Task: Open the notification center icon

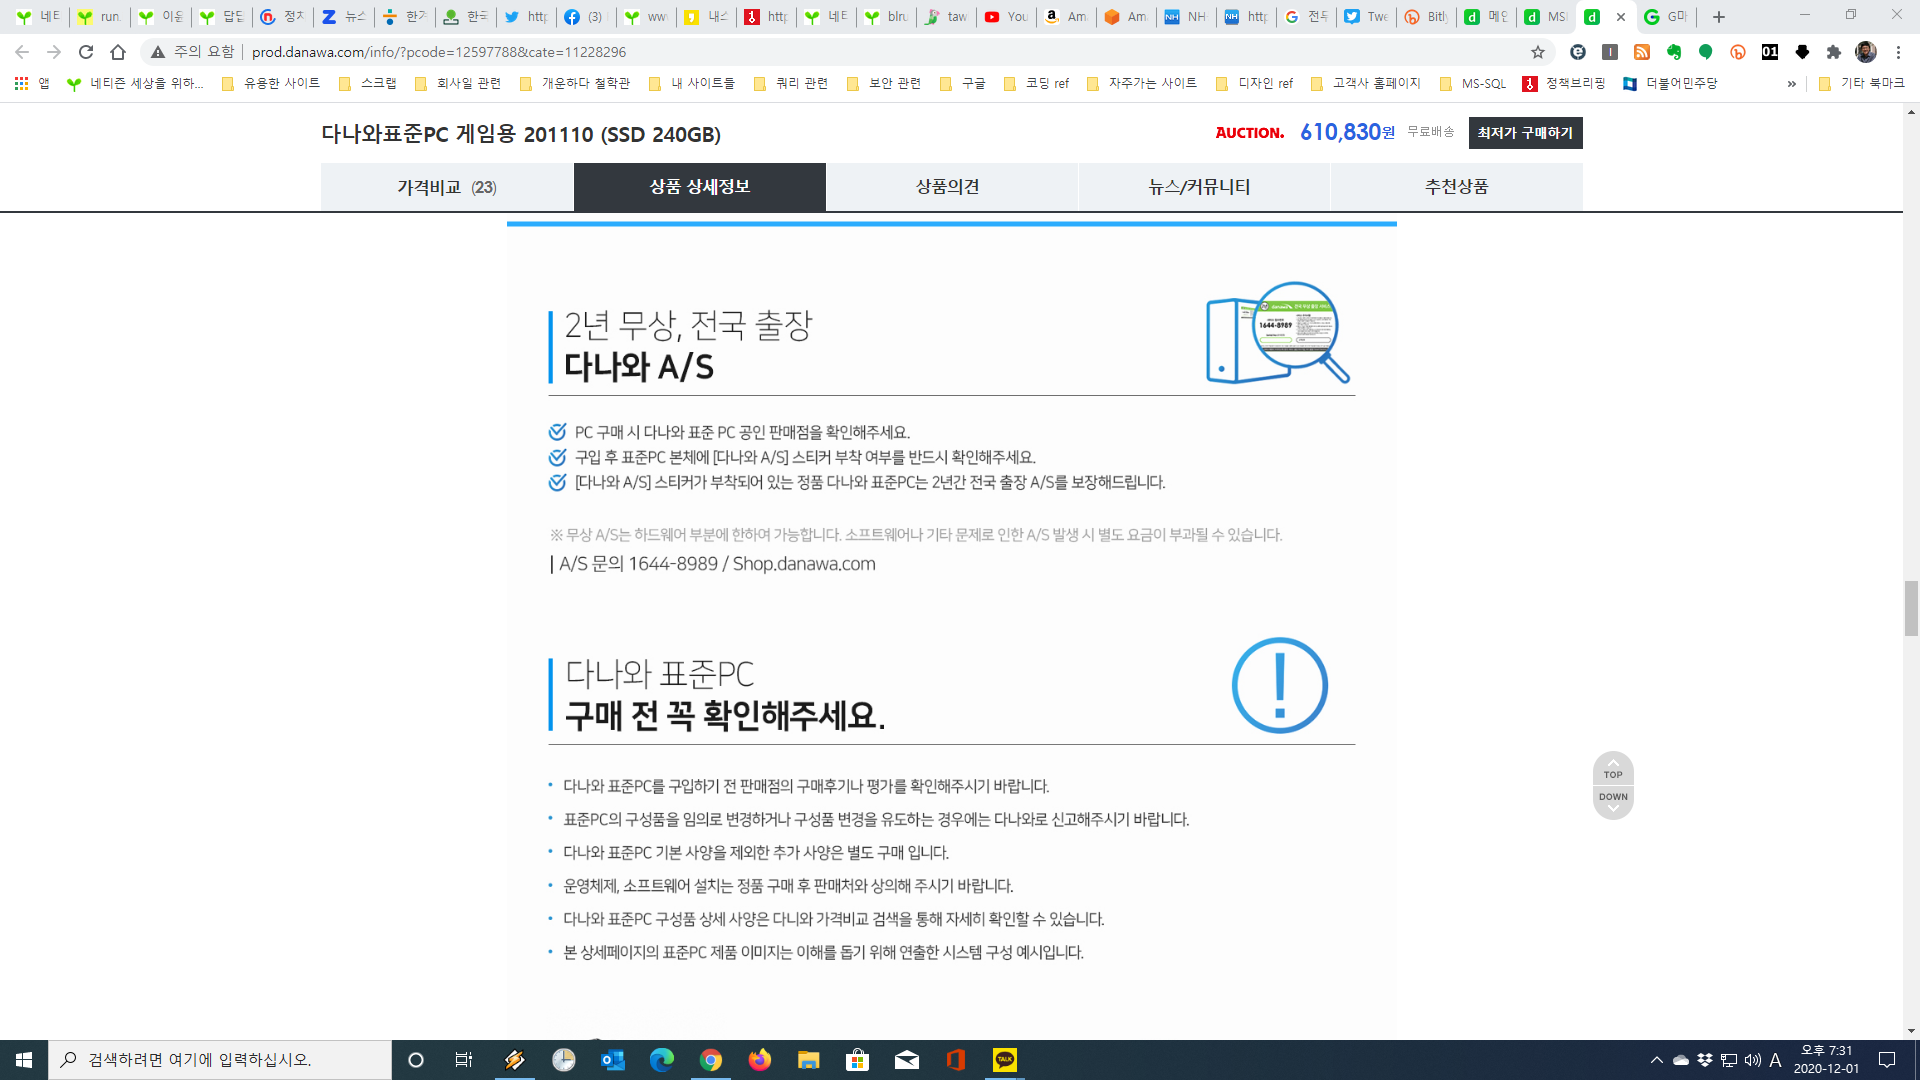Action: pyautogui.click(x=1887, y=1060)
